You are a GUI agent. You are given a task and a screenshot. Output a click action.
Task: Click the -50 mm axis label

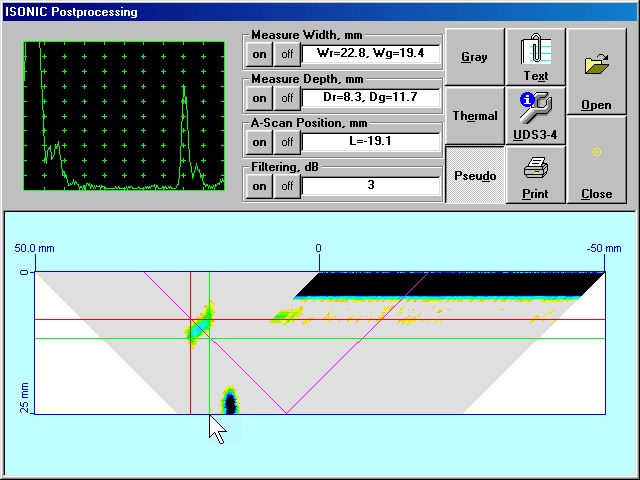[604, 248]
